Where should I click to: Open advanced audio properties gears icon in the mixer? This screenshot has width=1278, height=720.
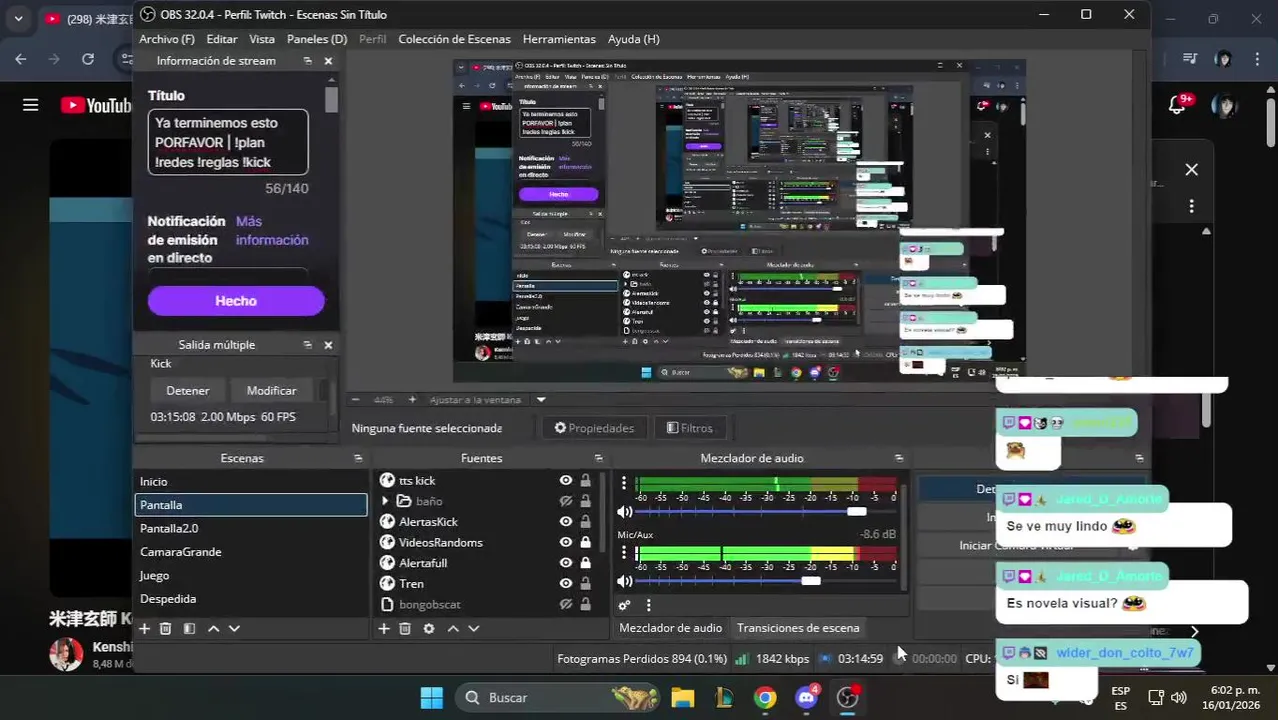(624, 605)
